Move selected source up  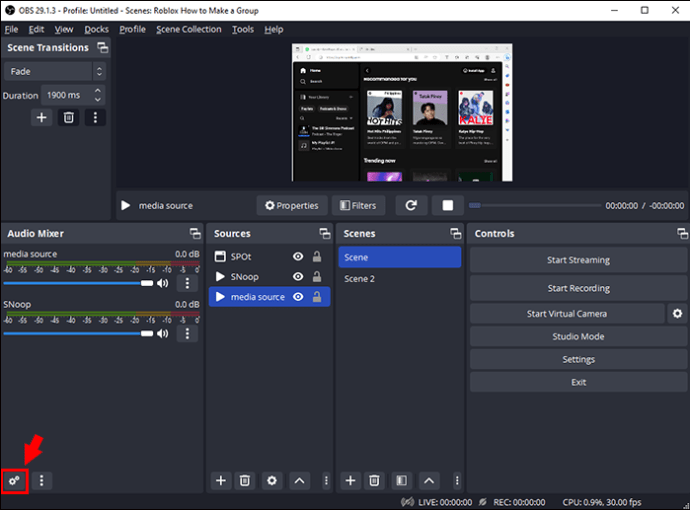299,481
